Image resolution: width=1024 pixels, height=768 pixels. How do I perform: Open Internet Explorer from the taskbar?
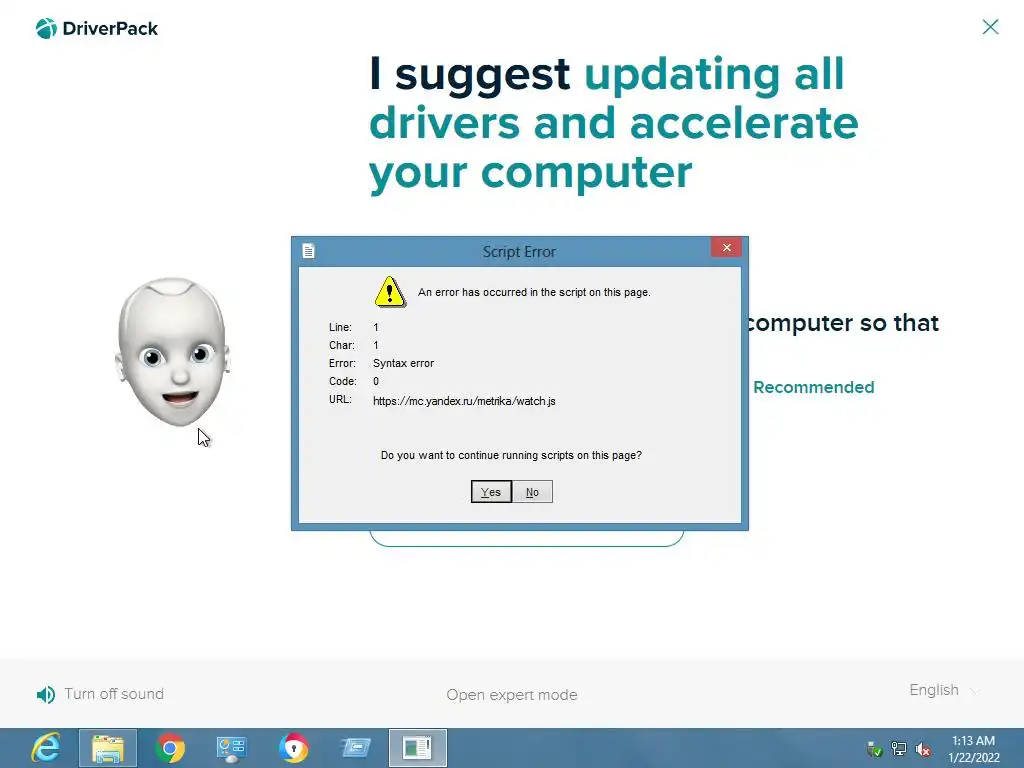point(46,748)
